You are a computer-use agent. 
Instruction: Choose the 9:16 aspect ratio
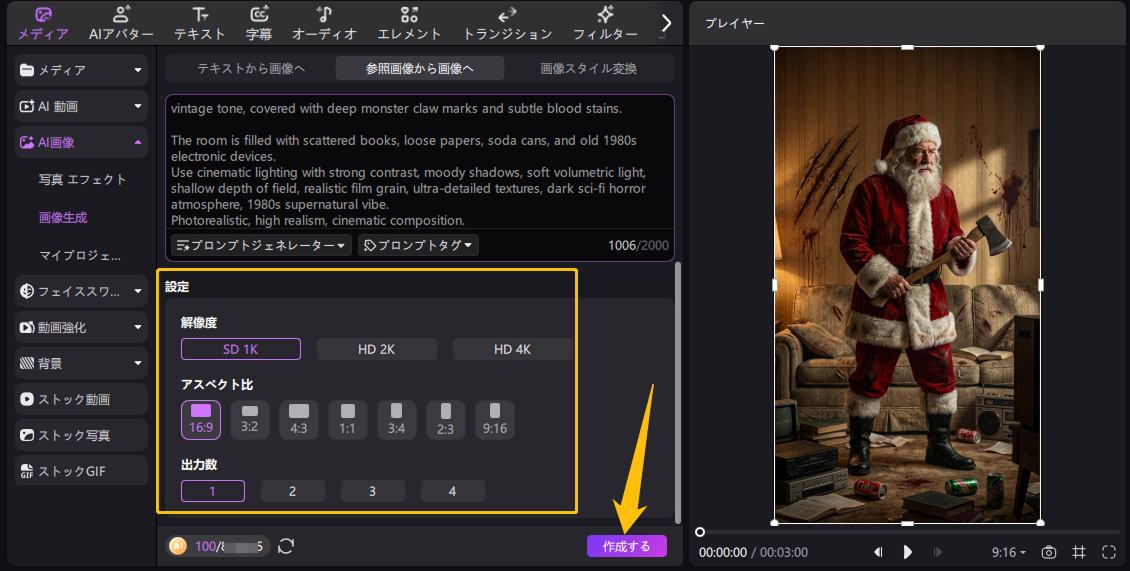coord(494,420)
